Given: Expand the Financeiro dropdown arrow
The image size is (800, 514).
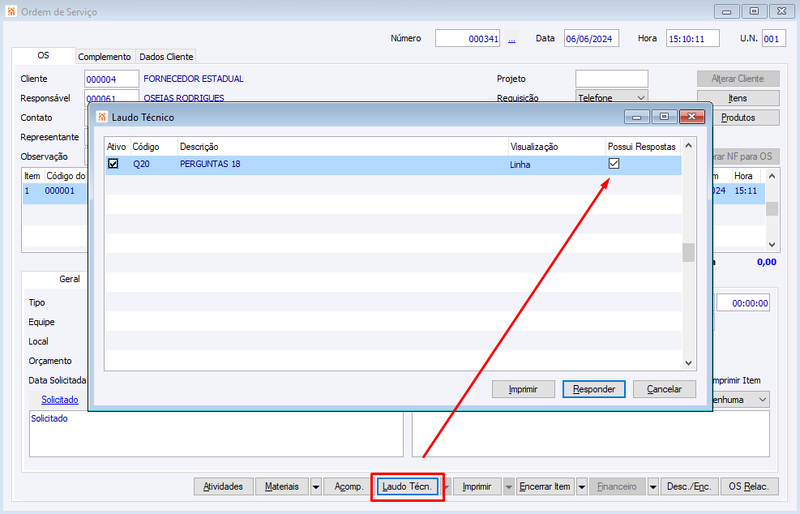Looking at the screenshot, I should 653,487.
